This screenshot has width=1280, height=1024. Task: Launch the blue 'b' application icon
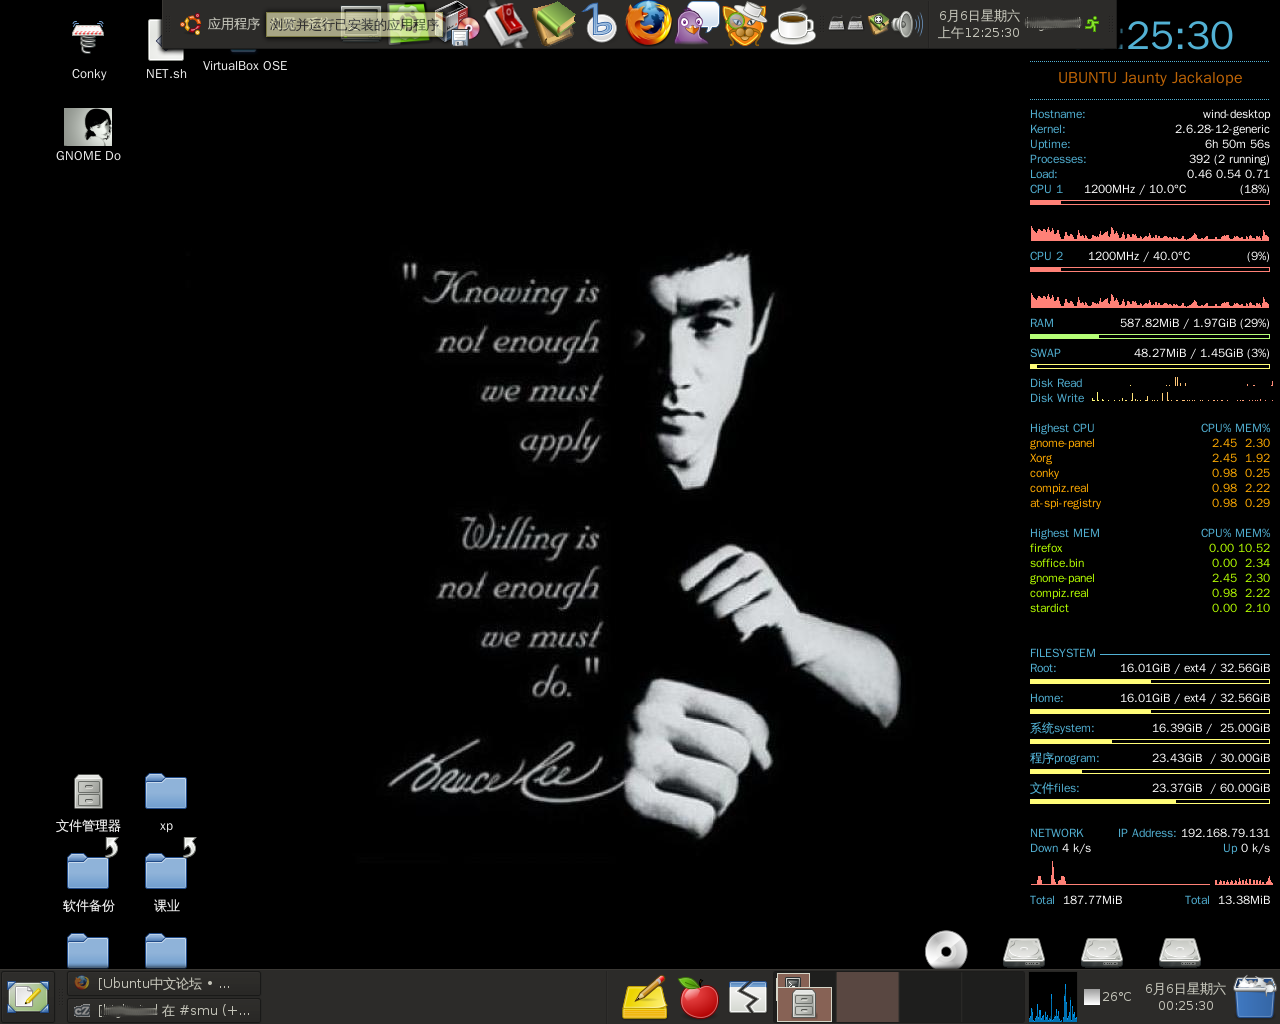point(600,23)
